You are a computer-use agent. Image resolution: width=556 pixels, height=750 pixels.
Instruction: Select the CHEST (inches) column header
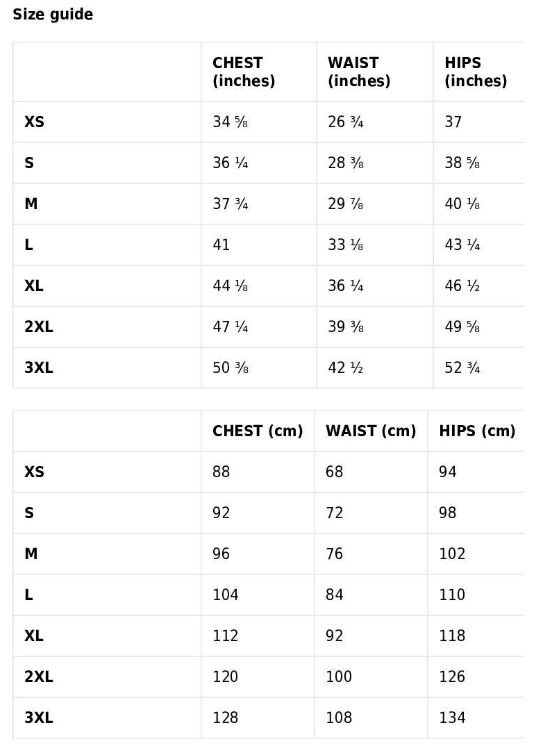coord(244,72)
